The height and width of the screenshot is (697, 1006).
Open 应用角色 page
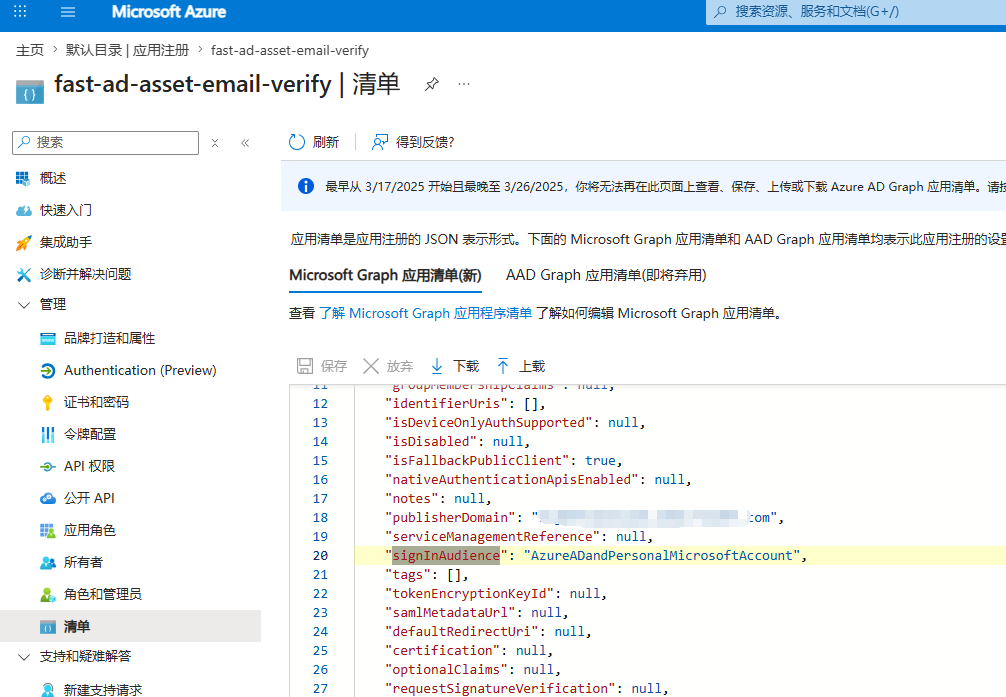click(x=90, y=530)
